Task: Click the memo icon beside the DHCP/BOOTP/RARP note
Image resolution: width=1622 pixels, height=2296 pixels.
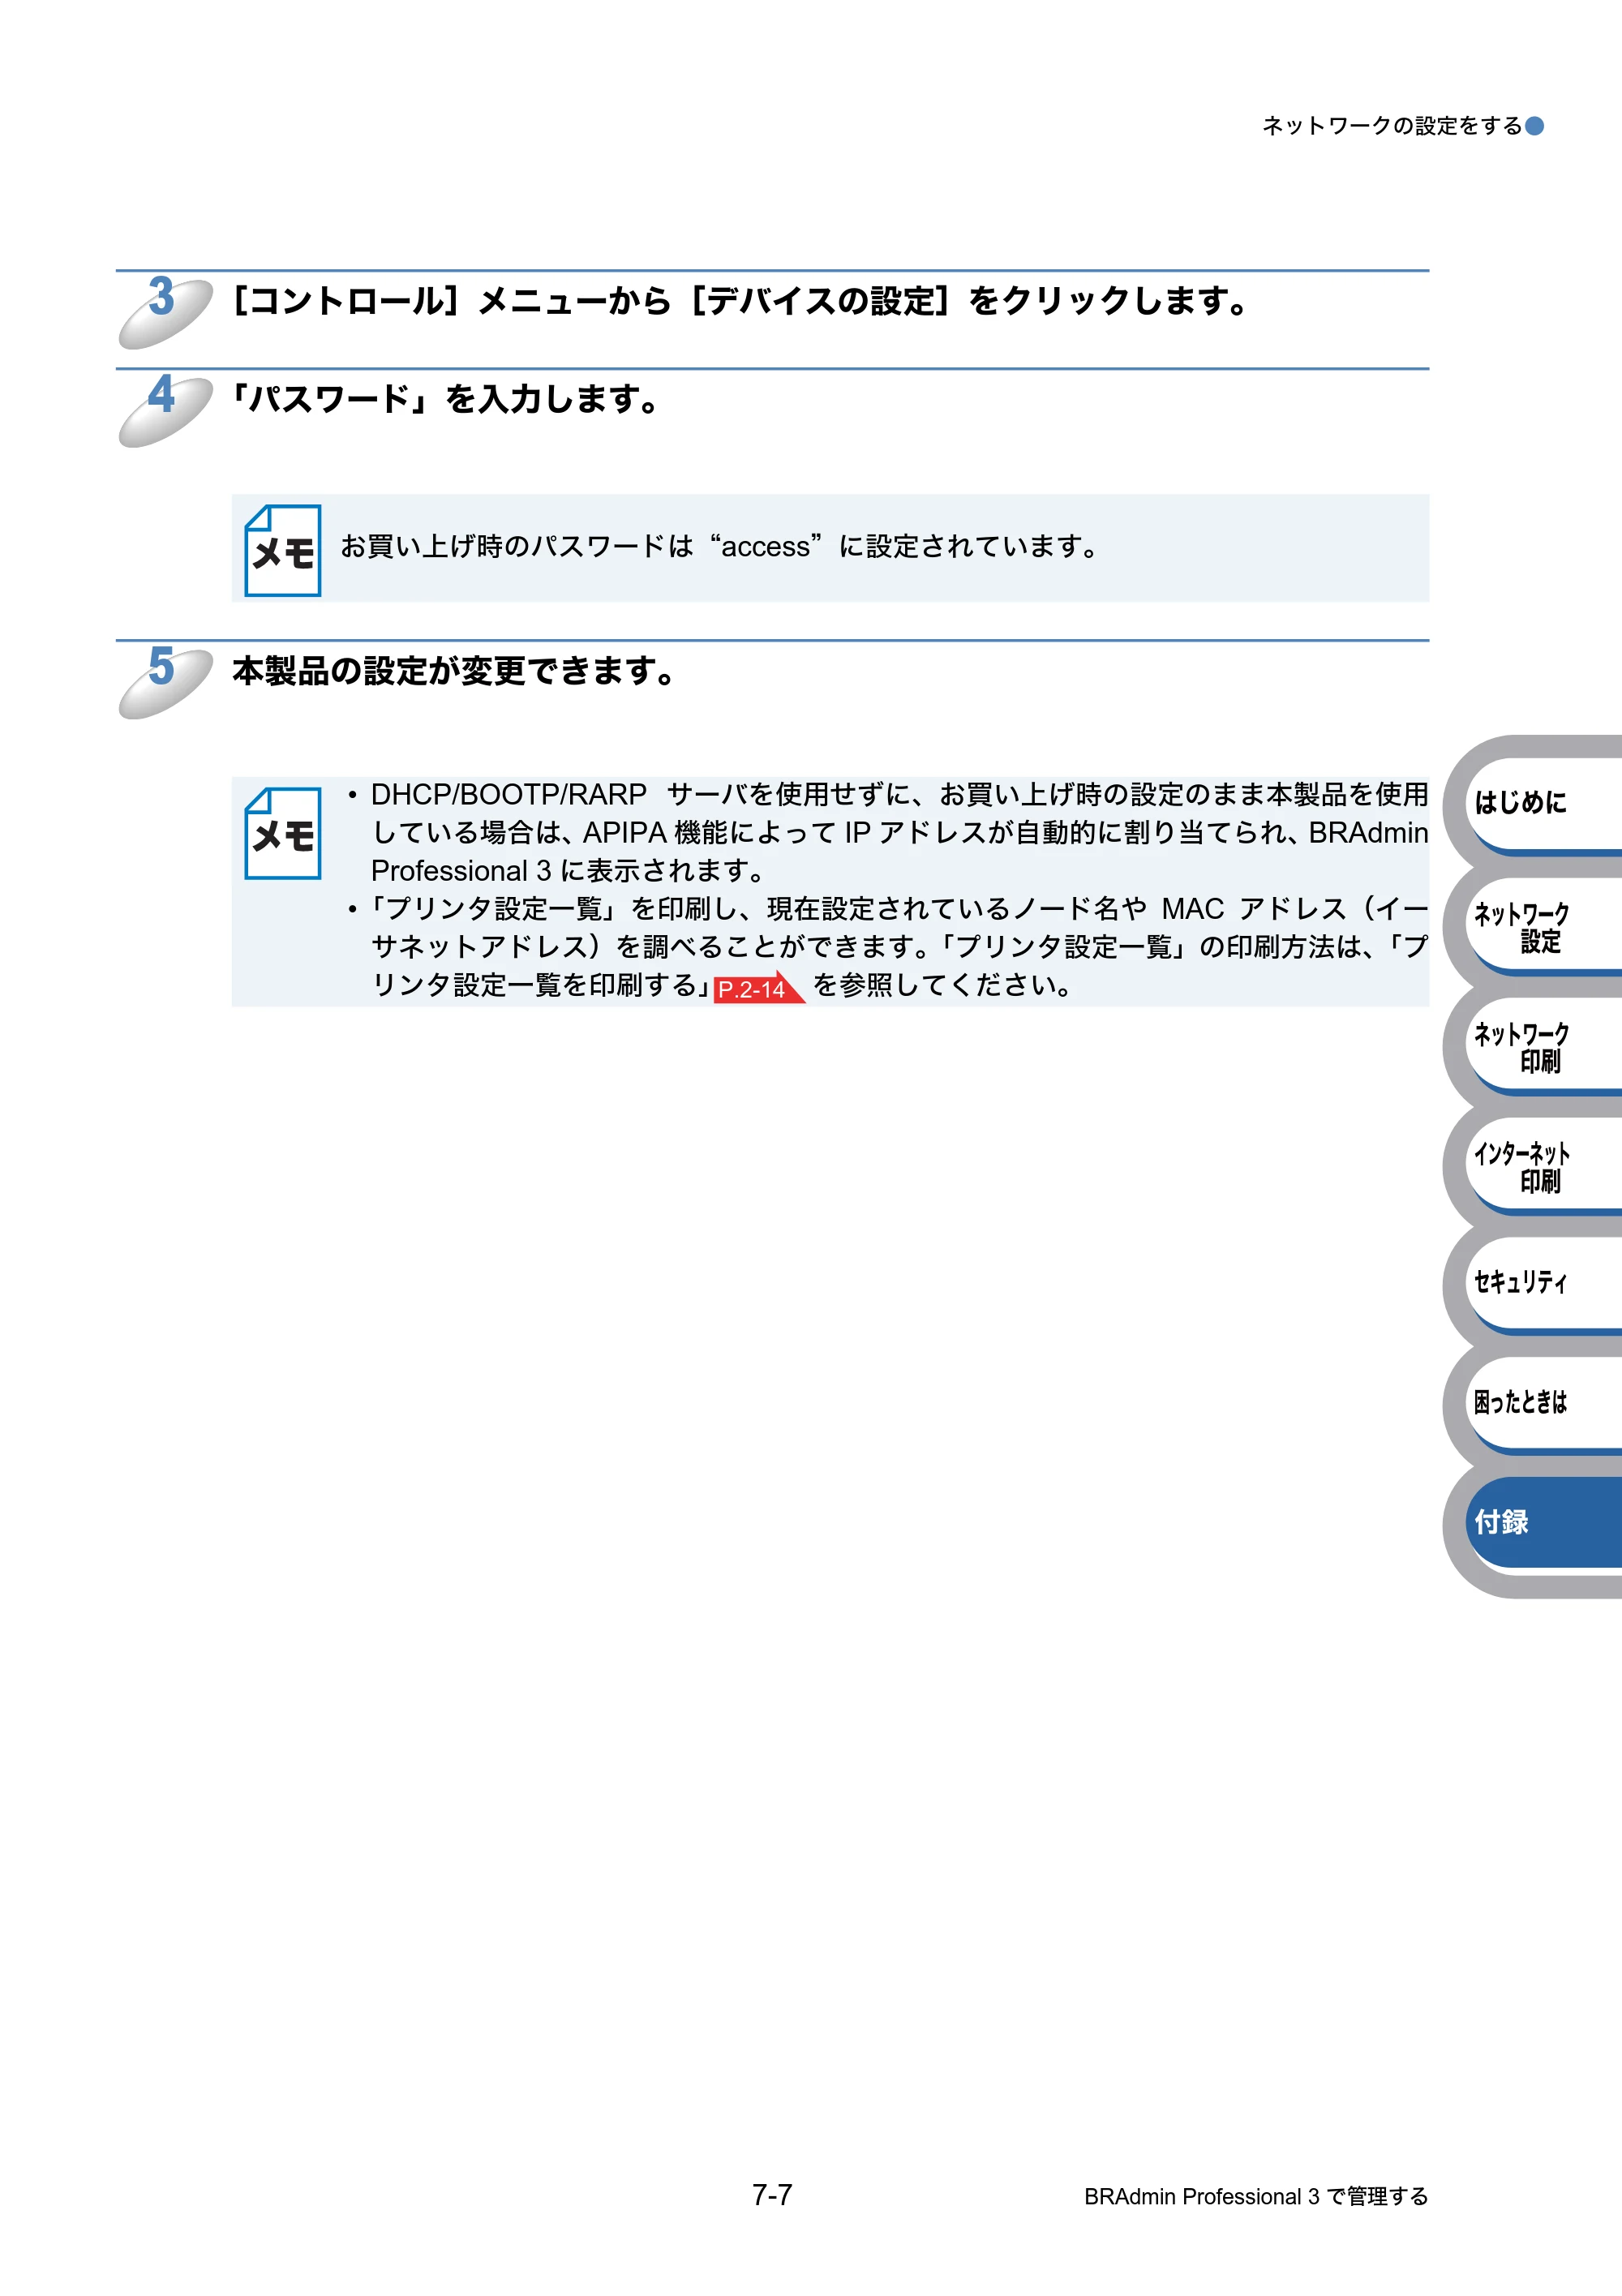Action: [x=283, y=833]
